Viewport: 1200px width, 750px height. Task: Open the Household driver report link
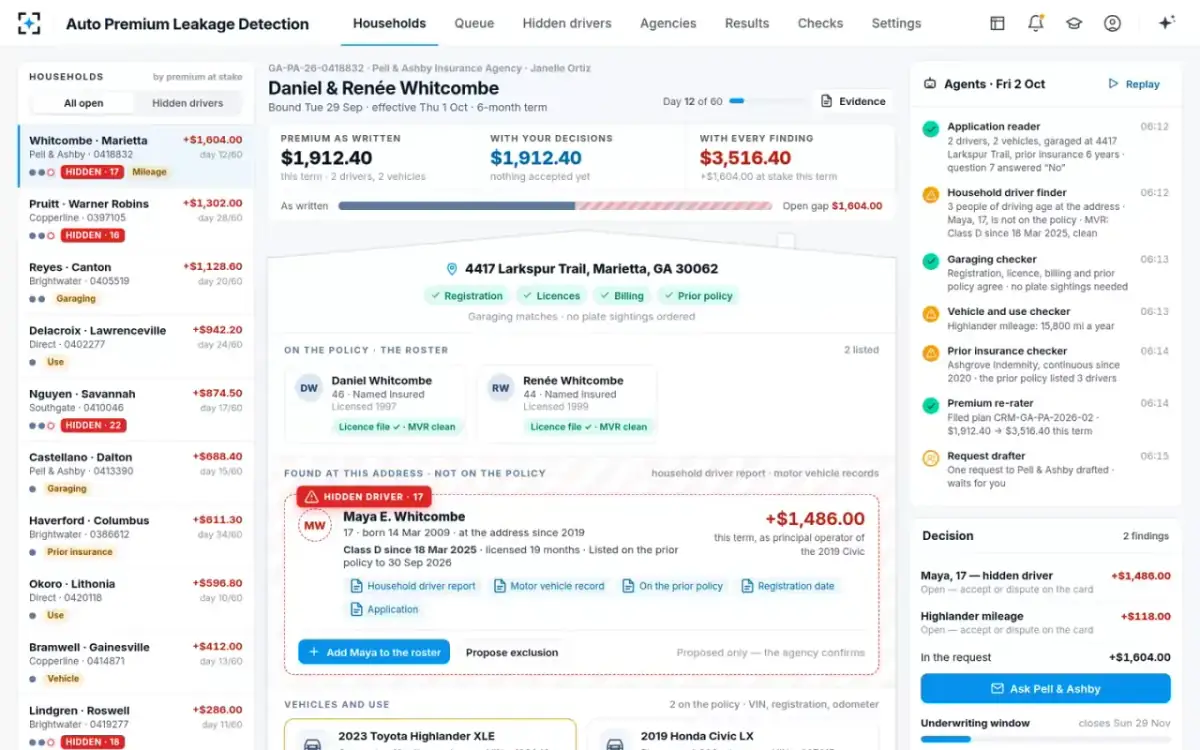pos(413,586)
